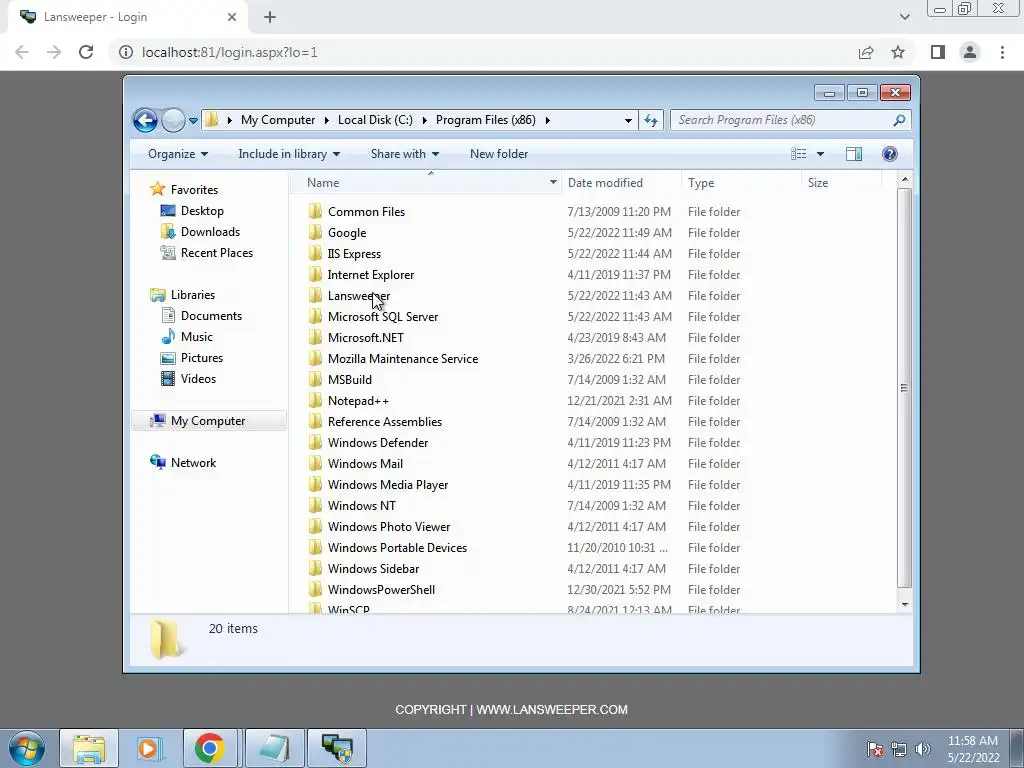1024x768 pixels.
Task: Click the Explorer back navigation arrow
Action: [145, 120]
